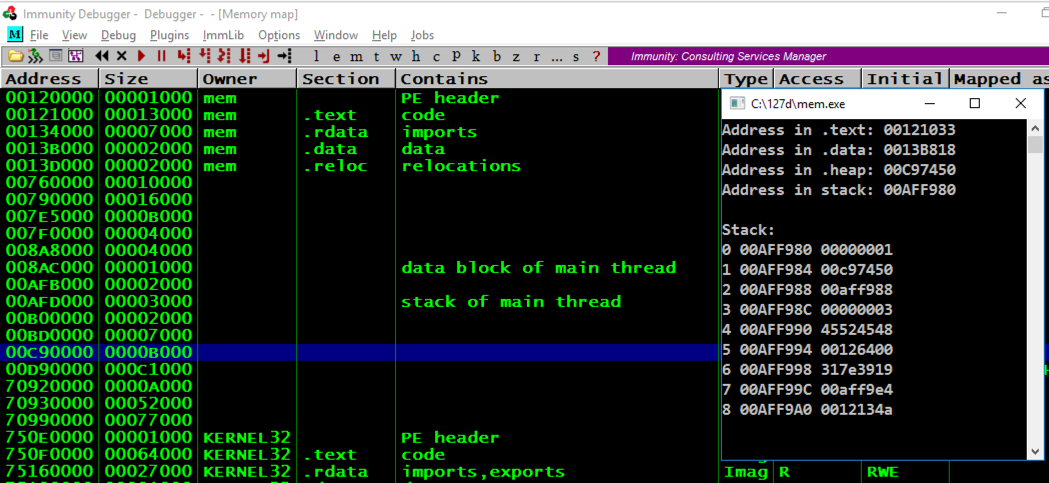
Task: Open the Plugins menu
Action: (169, 35)
